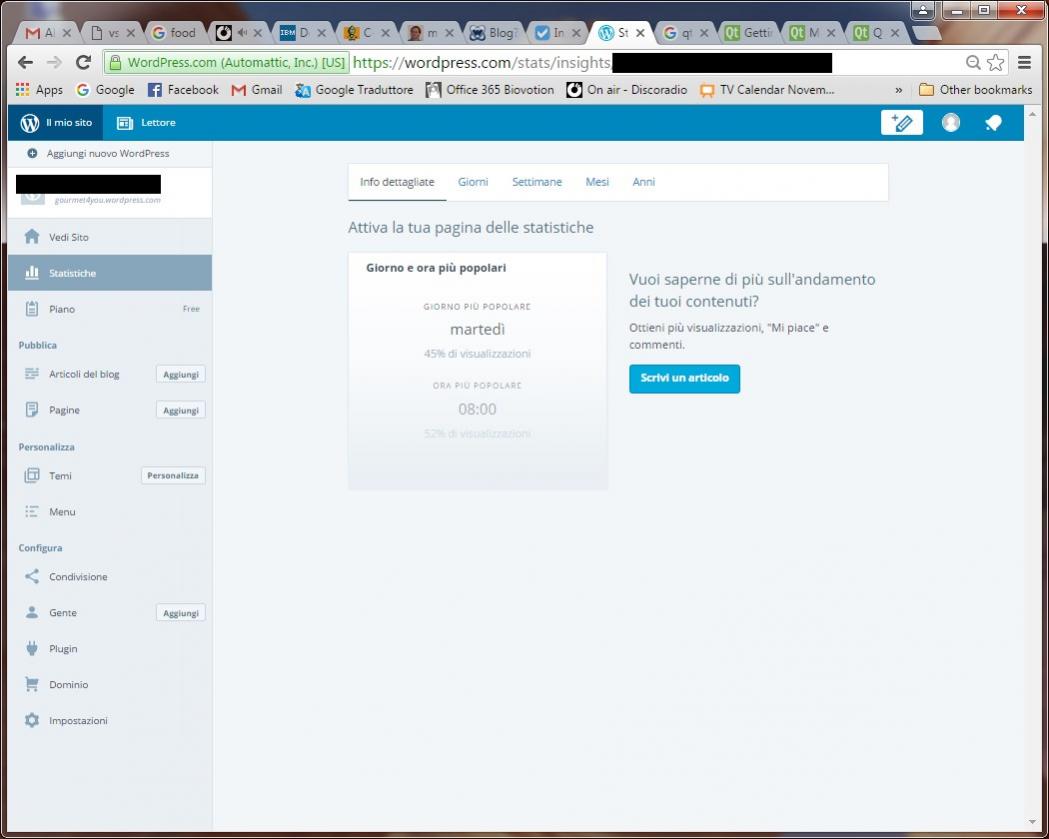
Task: Switch to the Mesi tab
Action: (x=597, y=182)
